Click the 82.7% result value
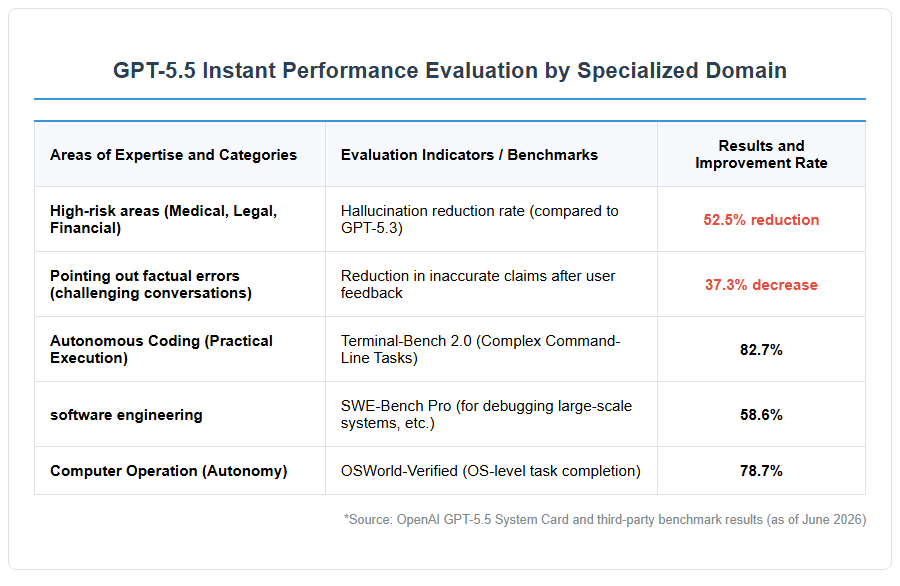Image resolution: width=900 pixels, height=586 pixels. (x=761, y=350)
